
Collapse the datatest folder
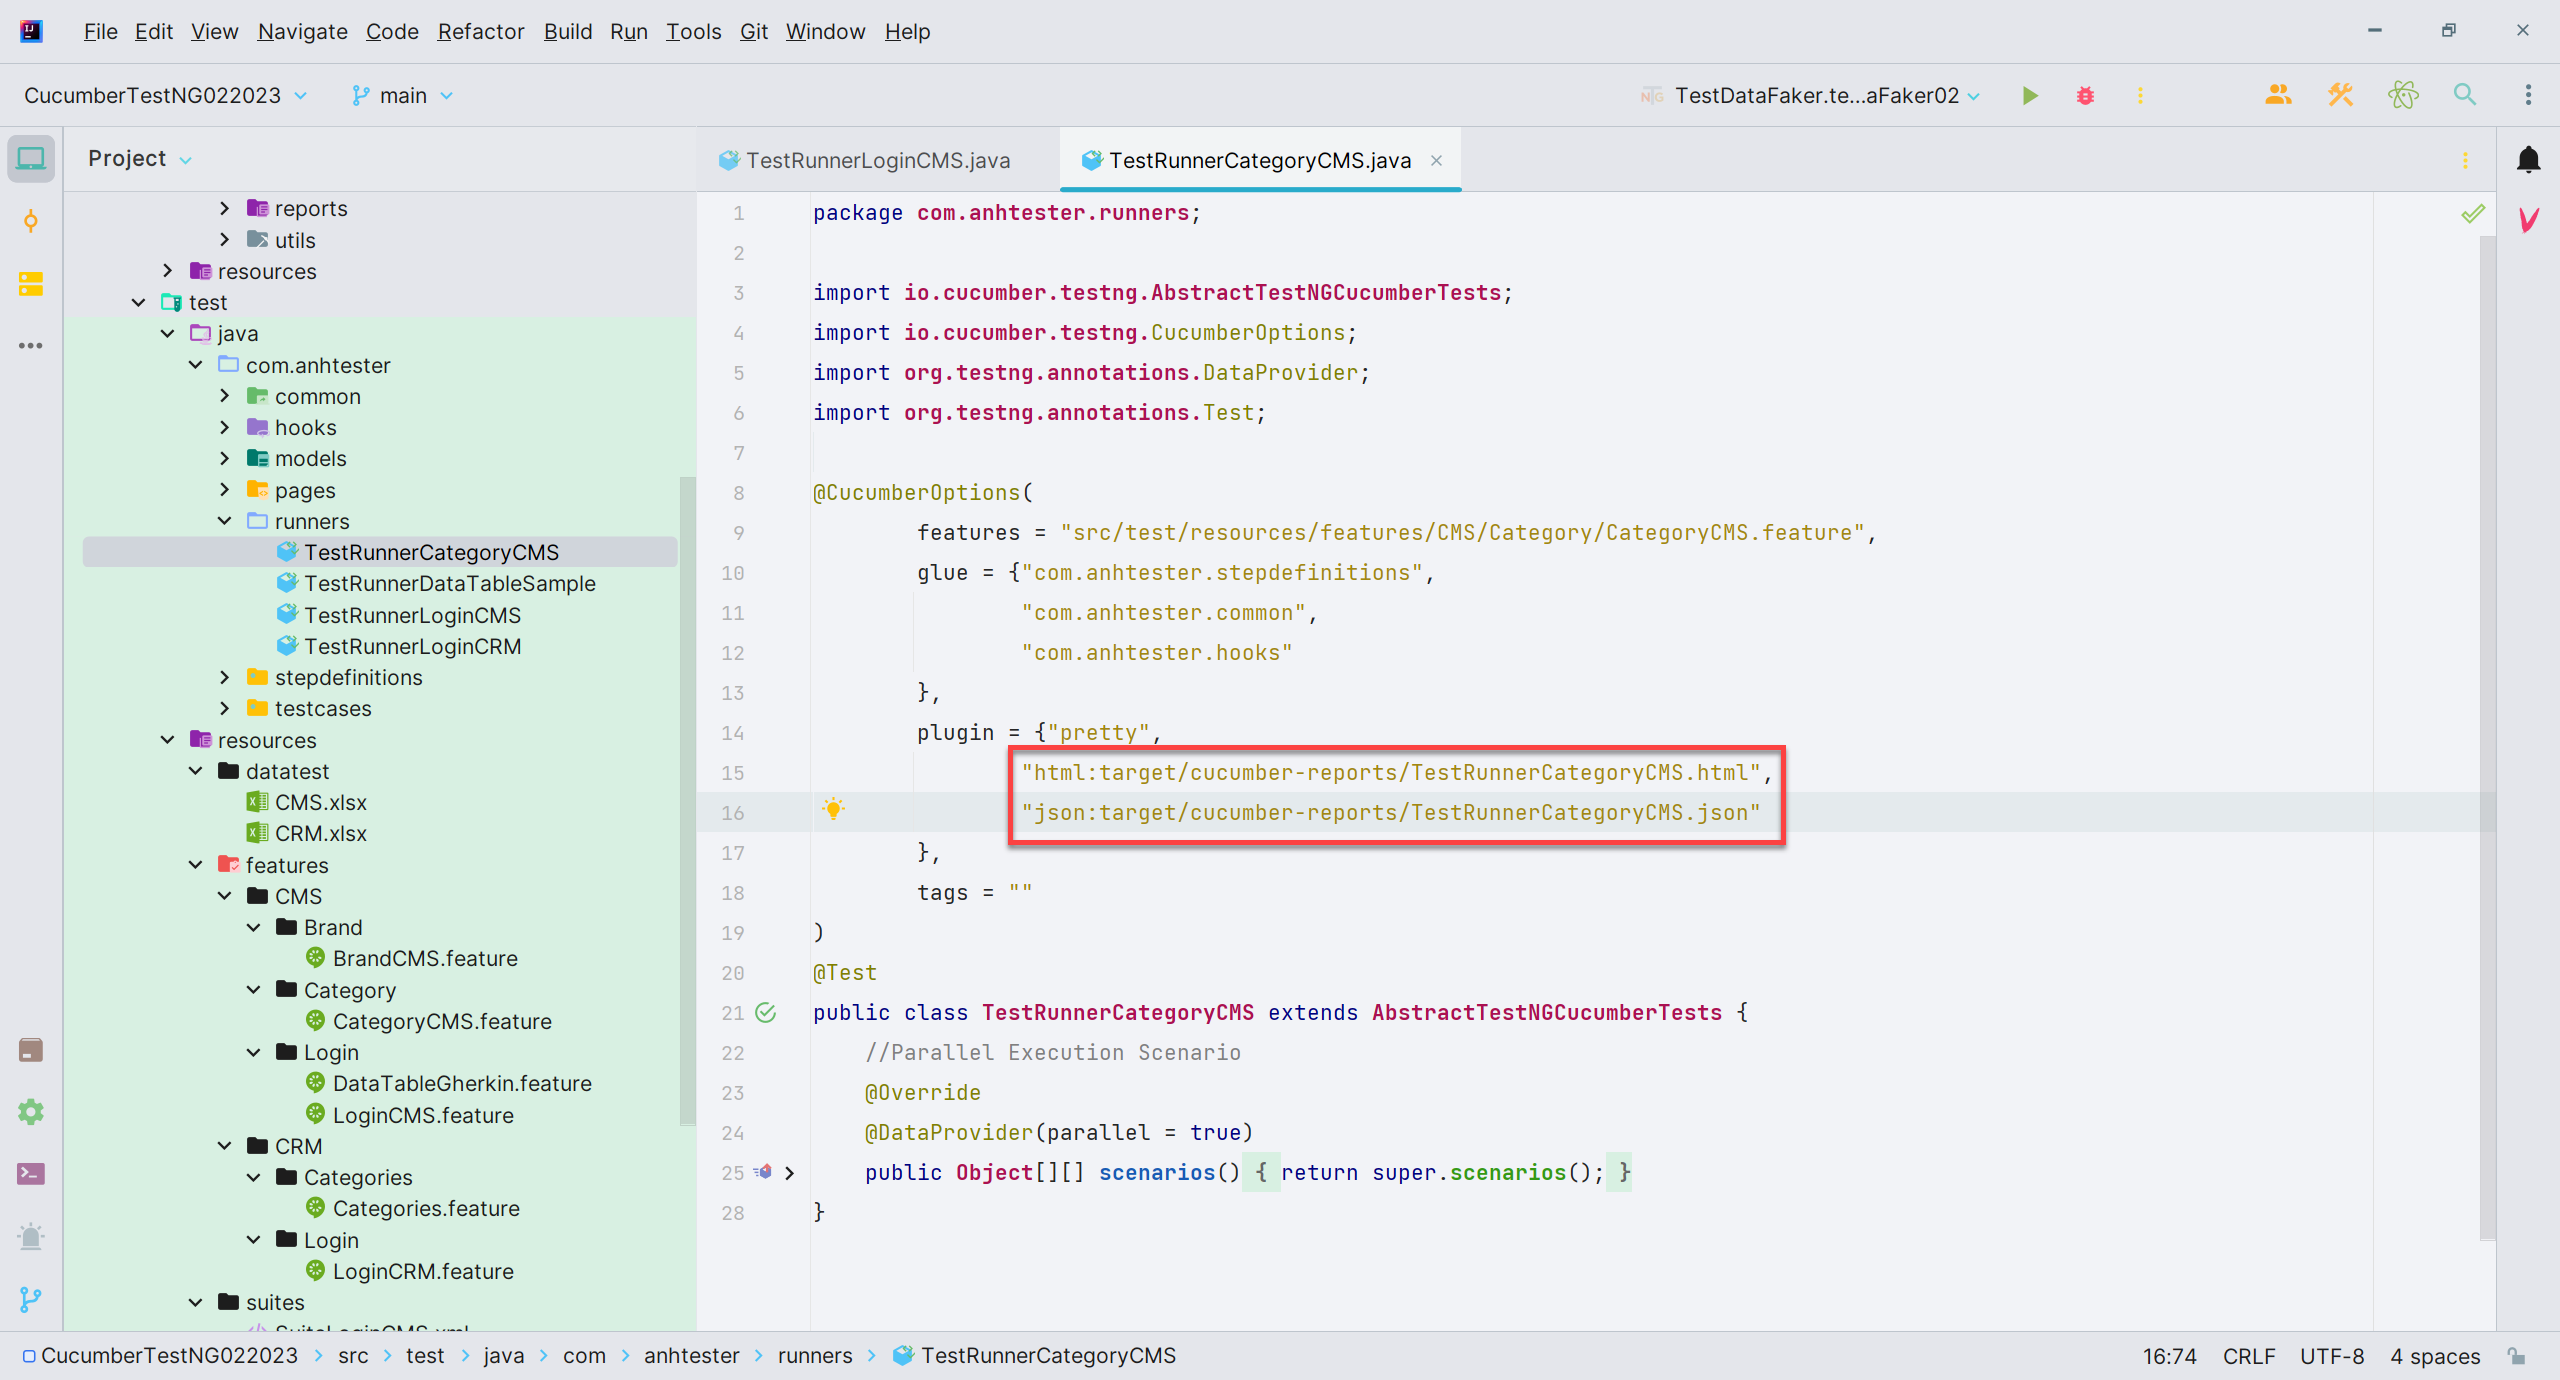pos(196,771)
